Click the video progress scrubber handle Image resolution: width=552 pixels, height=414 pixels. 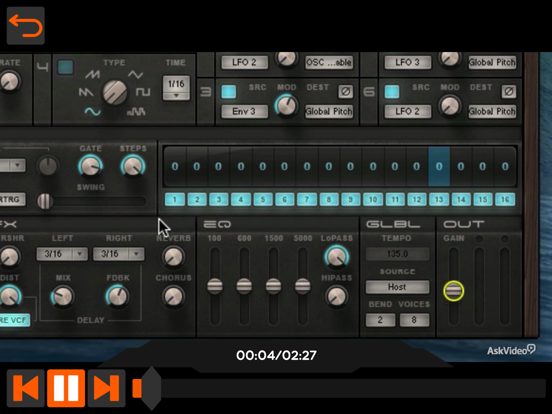(x=151, y=388)
